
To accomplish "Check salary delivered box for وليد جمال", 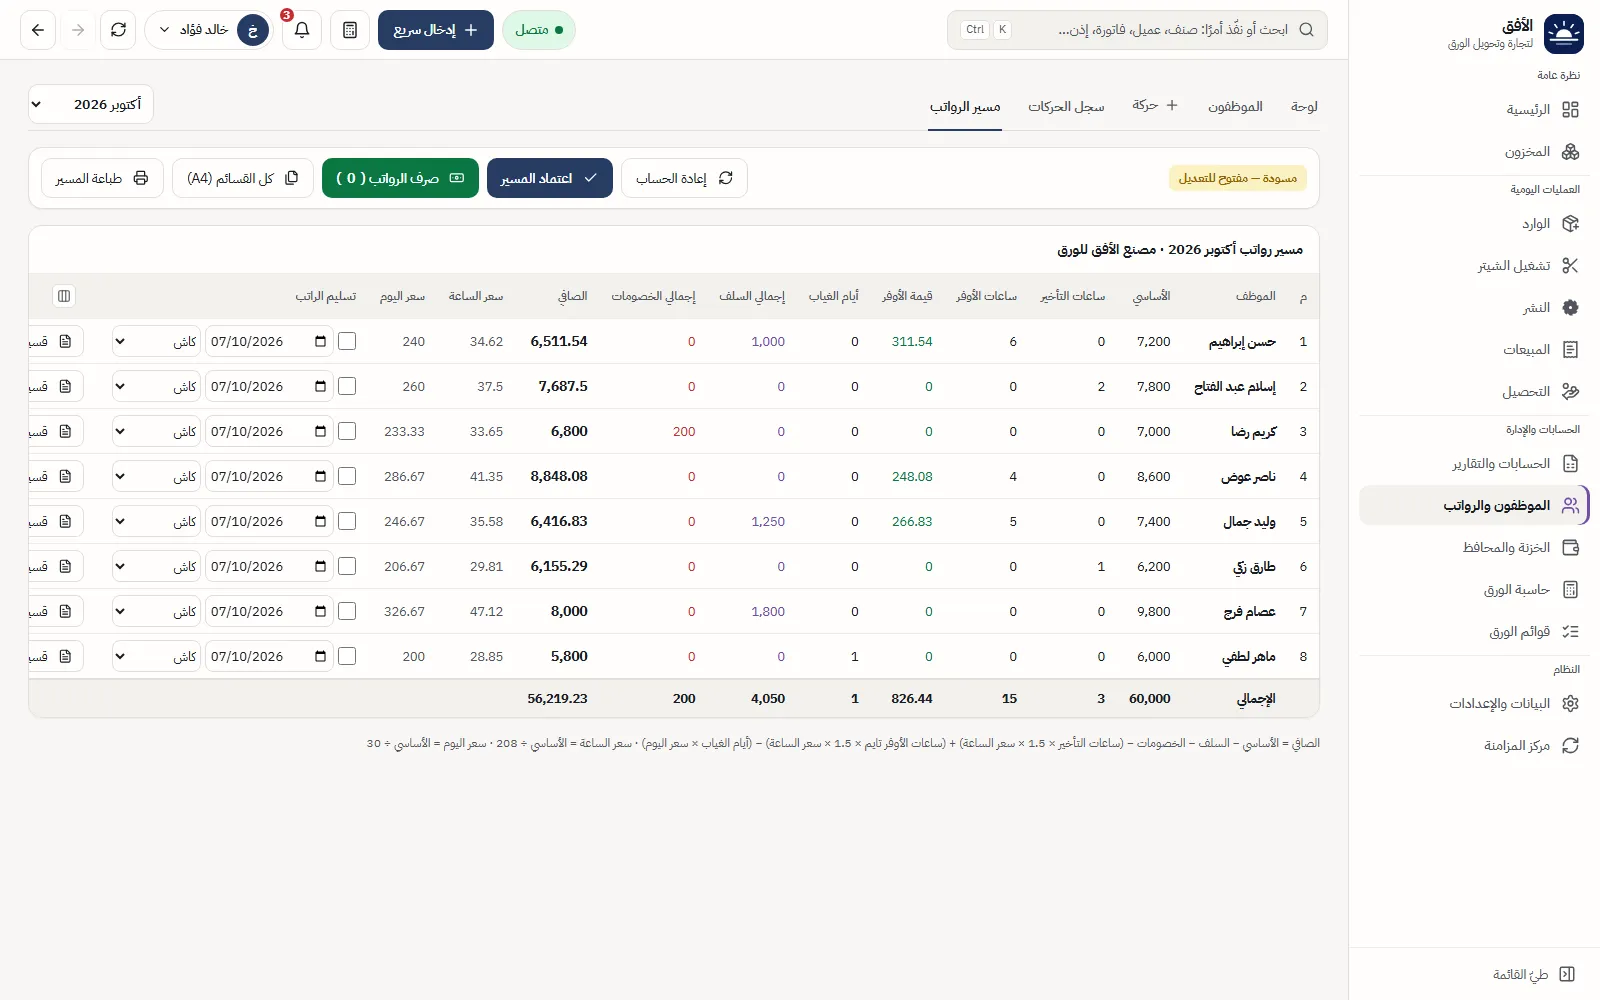I will coord(347,521).
